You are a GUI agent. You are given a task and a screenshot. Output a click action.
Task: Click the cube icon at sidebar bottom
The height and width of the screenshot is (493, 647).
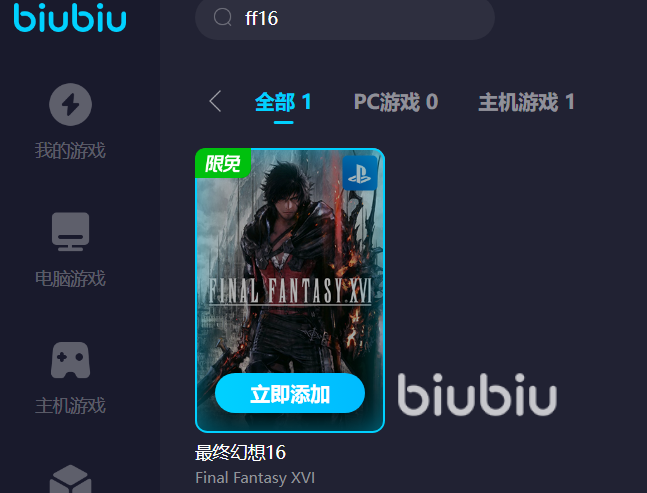[x=71, y=479]
